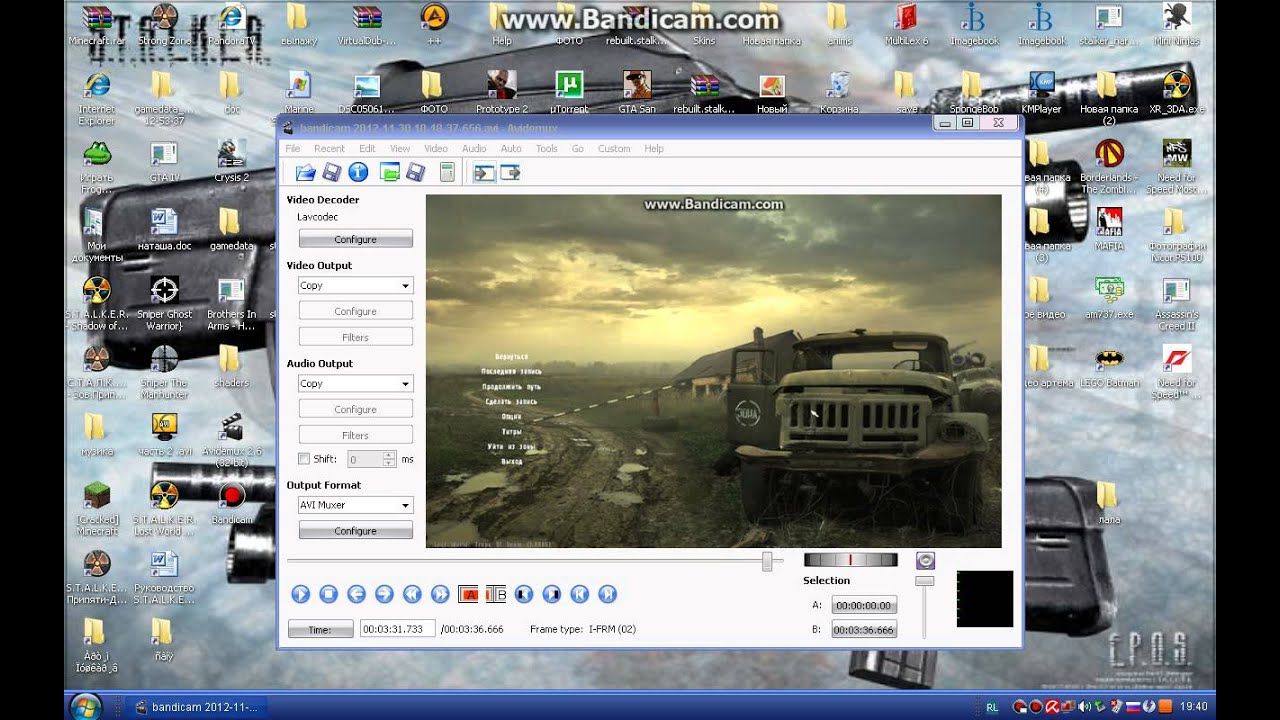Select the µTorrent desktop icon
Viewport: 1280px width, 720px height.
[x=569, y=91]
